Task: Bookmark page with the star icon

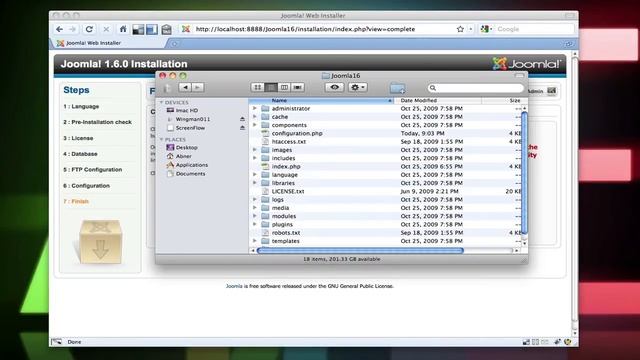Action: 460,29
